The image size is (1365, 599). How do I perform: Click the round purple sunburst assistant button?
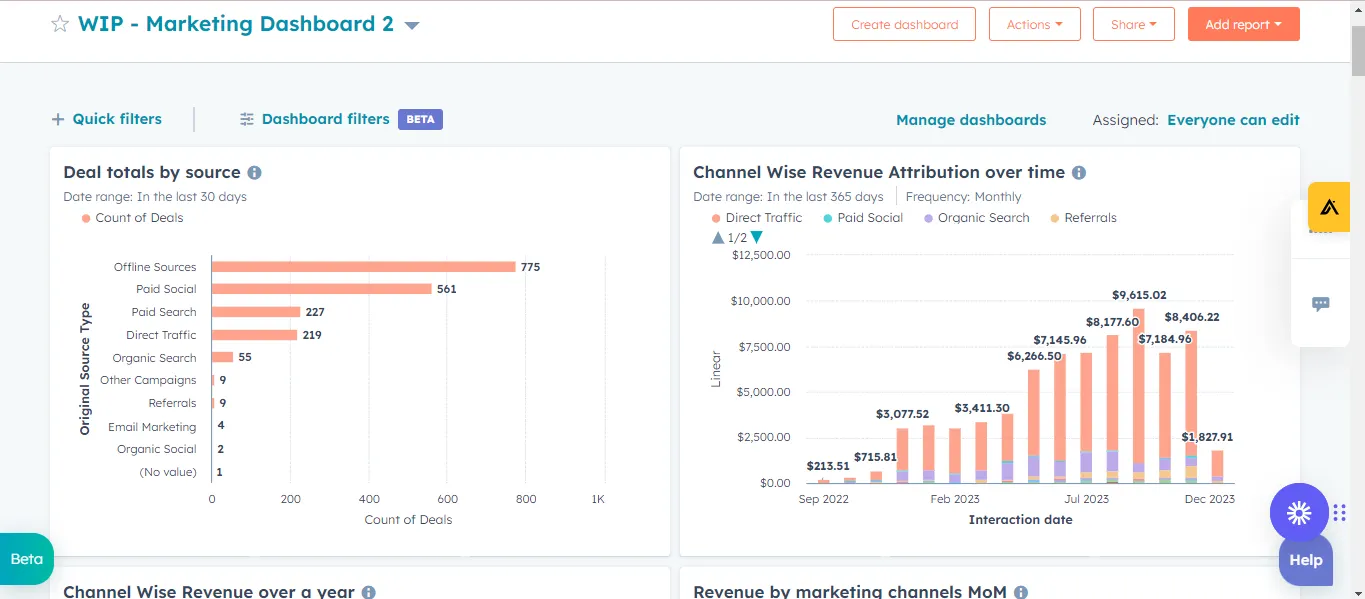click(x=1298, y=513)
